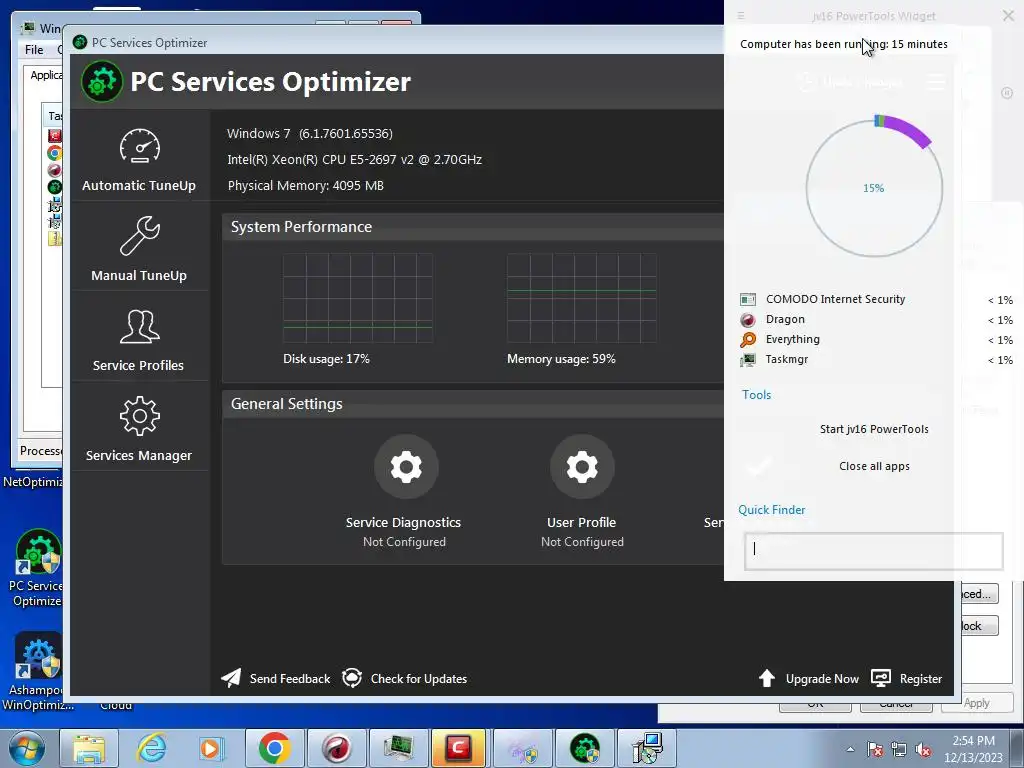Switch to PC Services Optimizer taskbar button
The width and height of the screenshot is (1024, 768).
(x=584, y=748)
